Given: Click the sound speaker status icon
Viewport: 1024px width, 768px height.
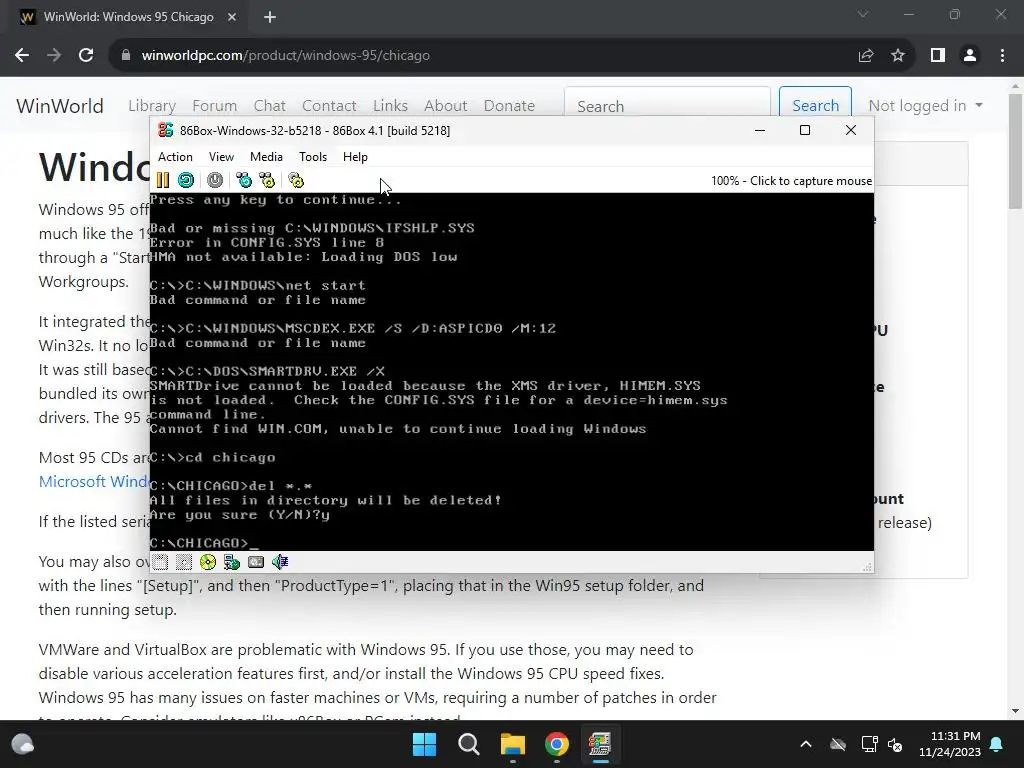Looking at the screenshot, I should tap(280, 562).
